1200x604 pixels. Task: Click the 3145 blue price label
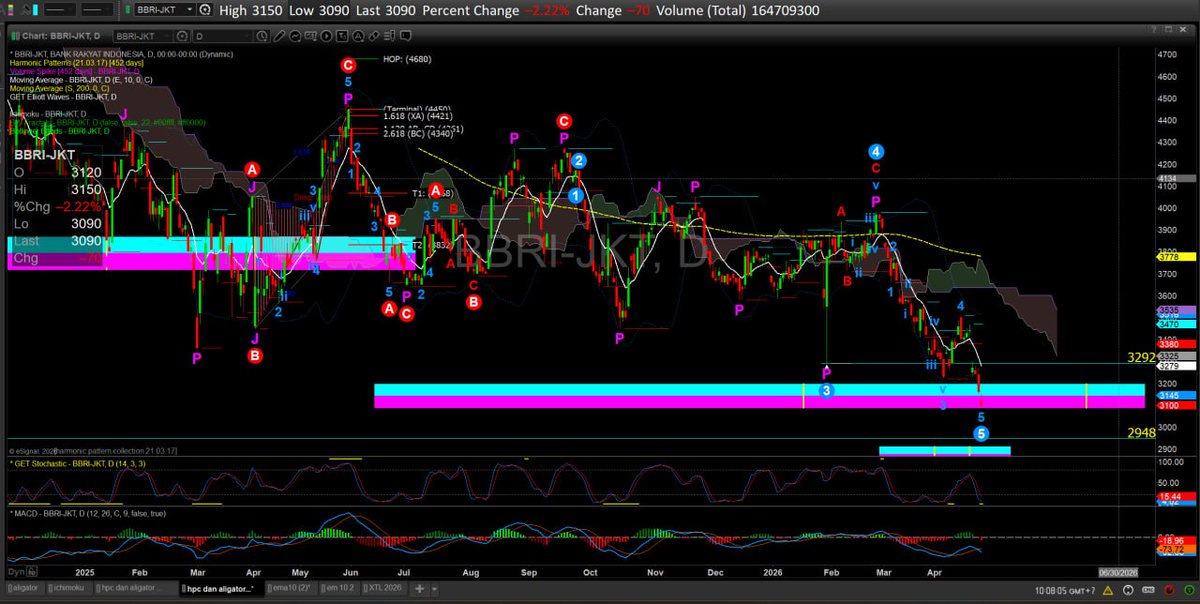[1175, 395]
